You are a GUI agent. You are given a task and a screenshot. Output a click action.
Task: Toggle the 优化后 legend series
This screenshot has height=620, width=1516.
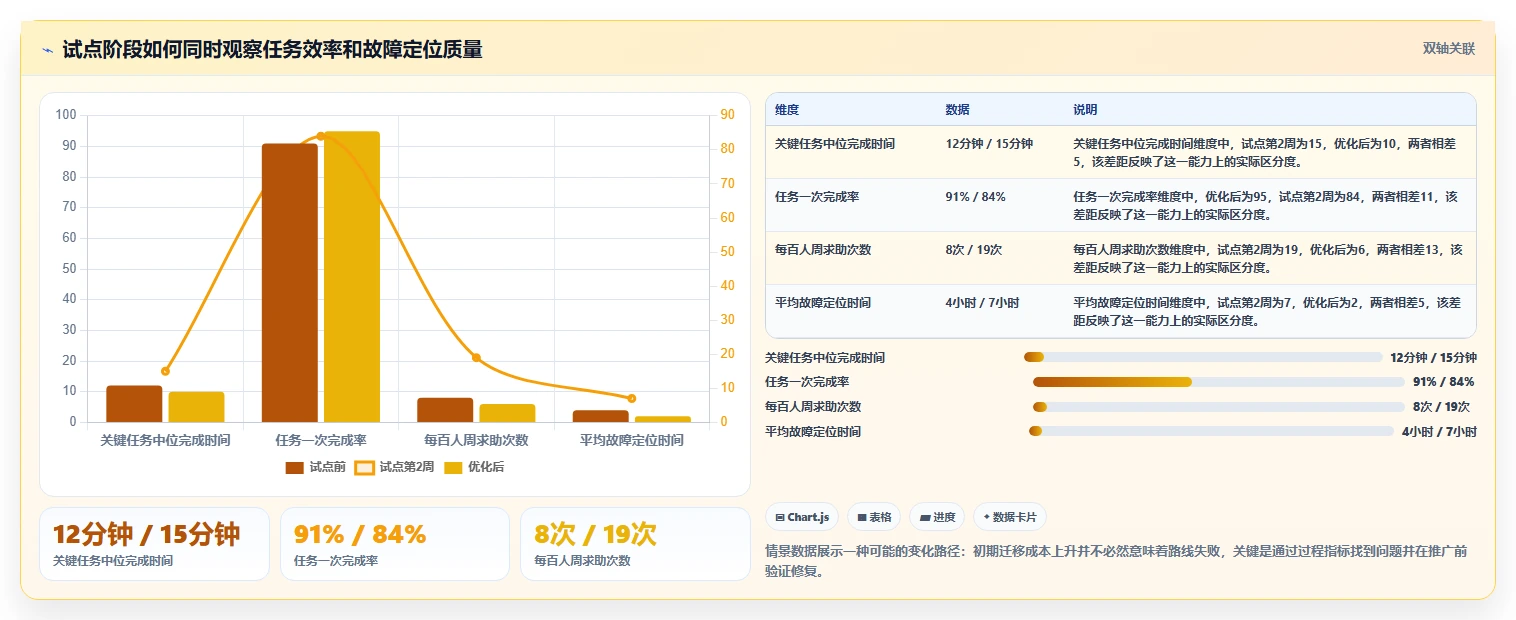point(474,467)
